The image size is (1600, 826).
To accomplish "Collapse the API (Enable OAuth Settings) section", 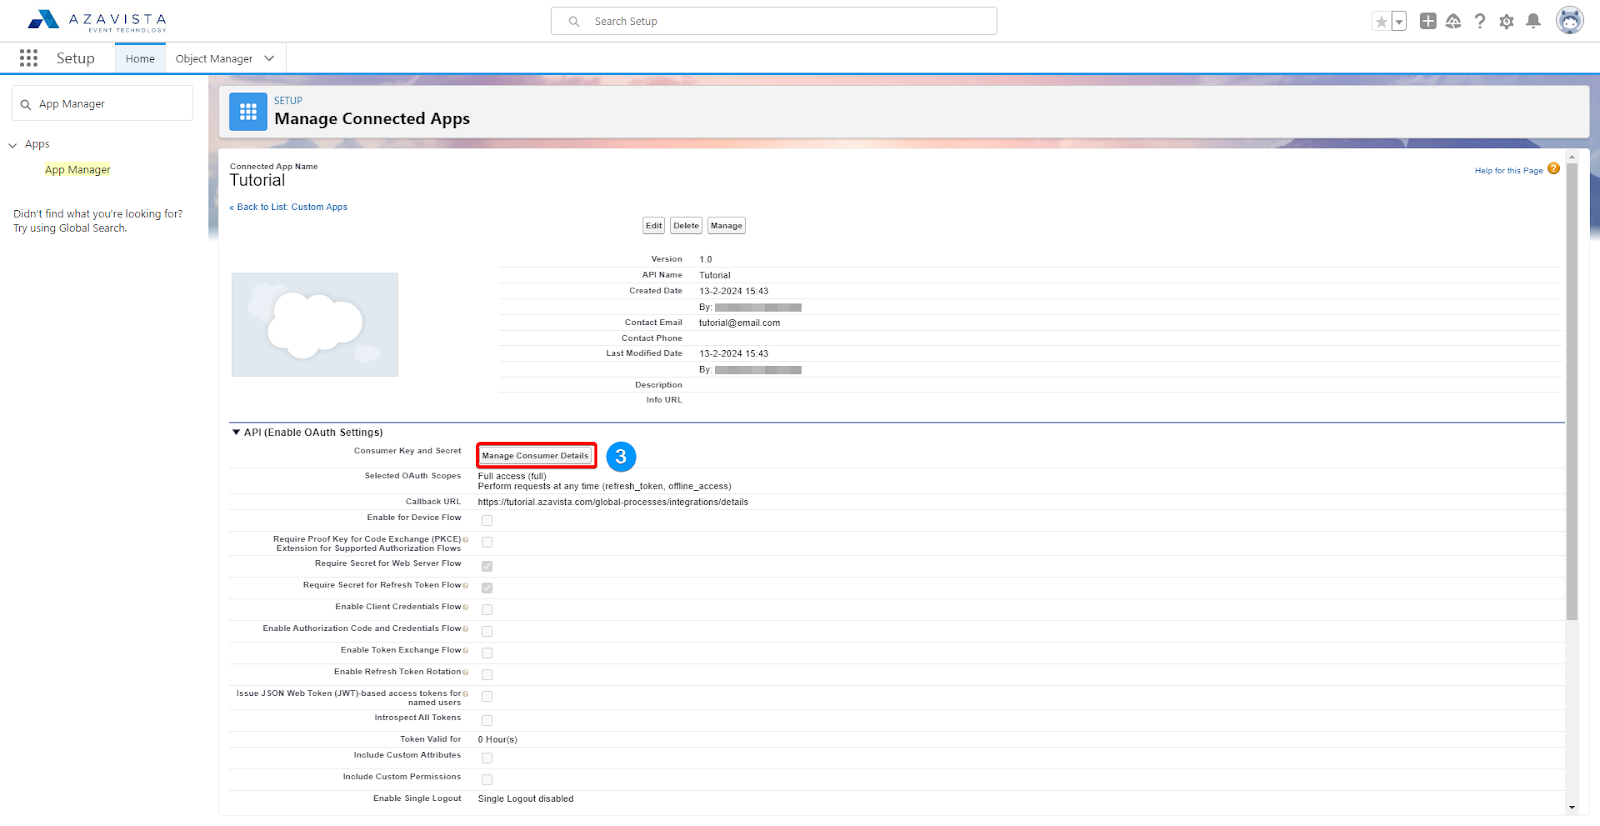I will tap(236, 433).
